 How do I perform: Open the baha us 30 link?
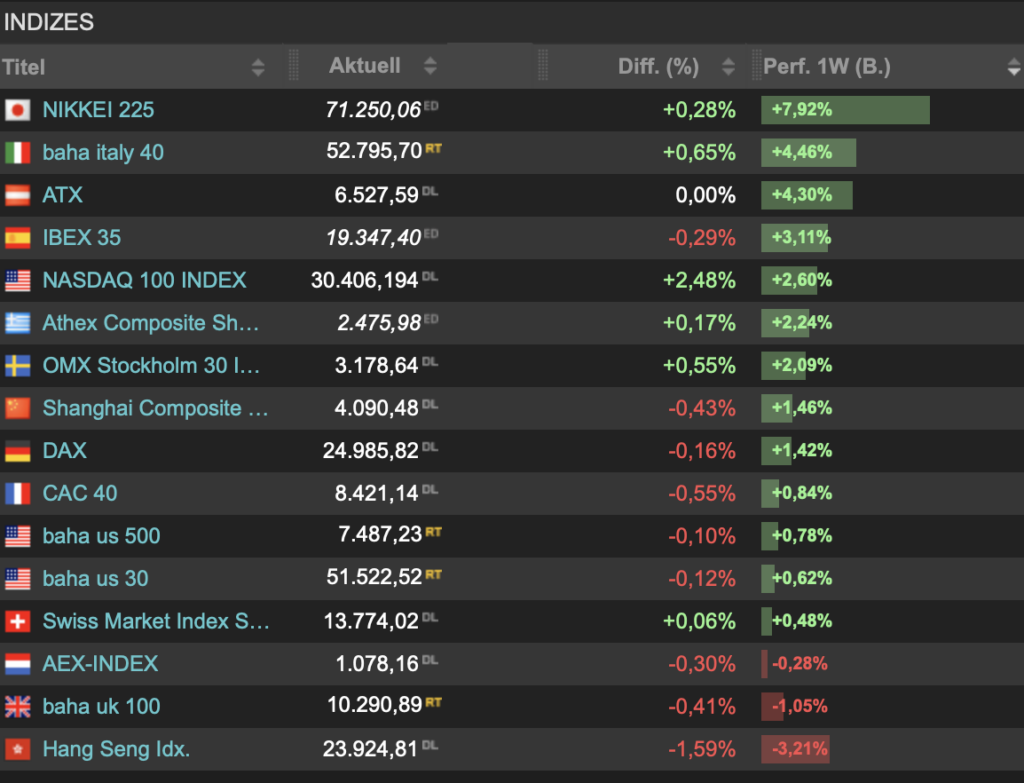click(95, 579)
